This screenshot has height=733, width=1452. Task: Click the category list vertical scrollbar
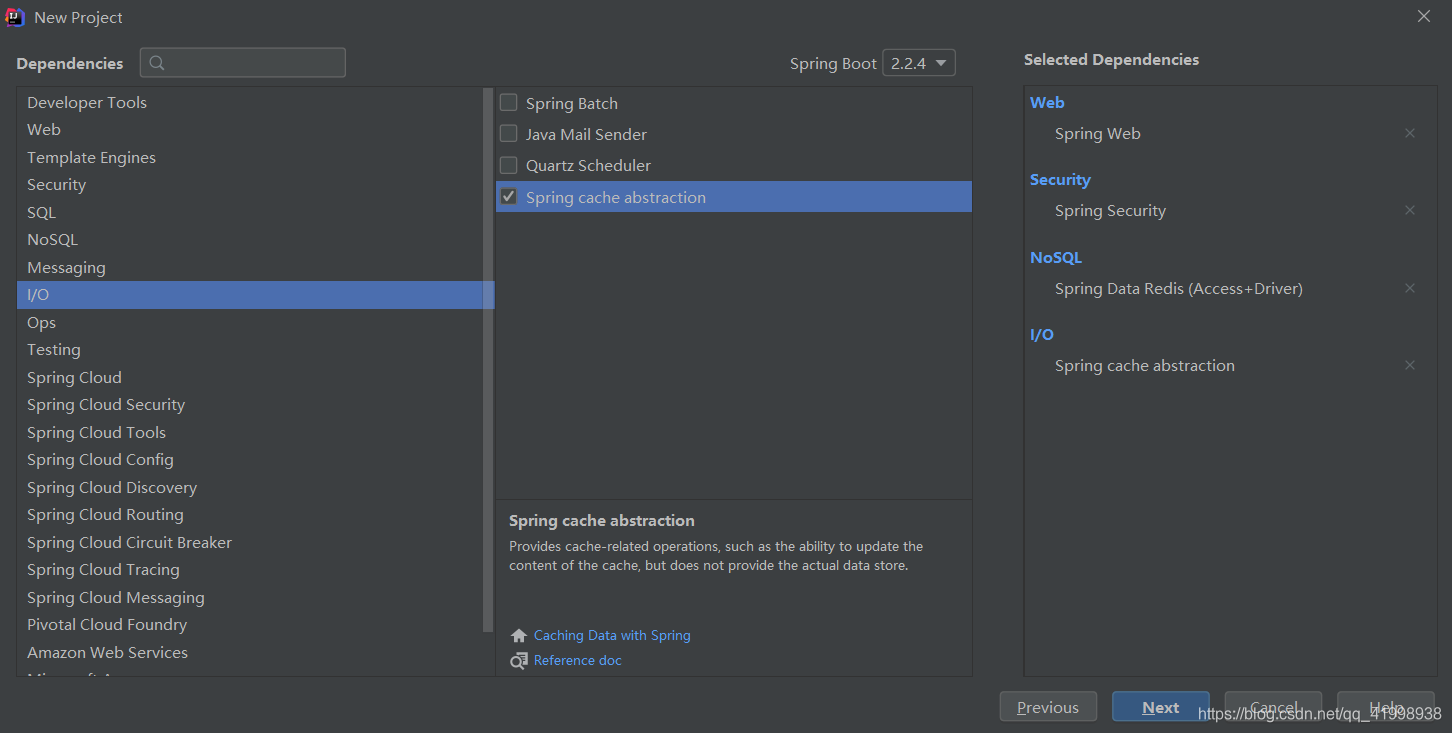[x=488, y=360]
